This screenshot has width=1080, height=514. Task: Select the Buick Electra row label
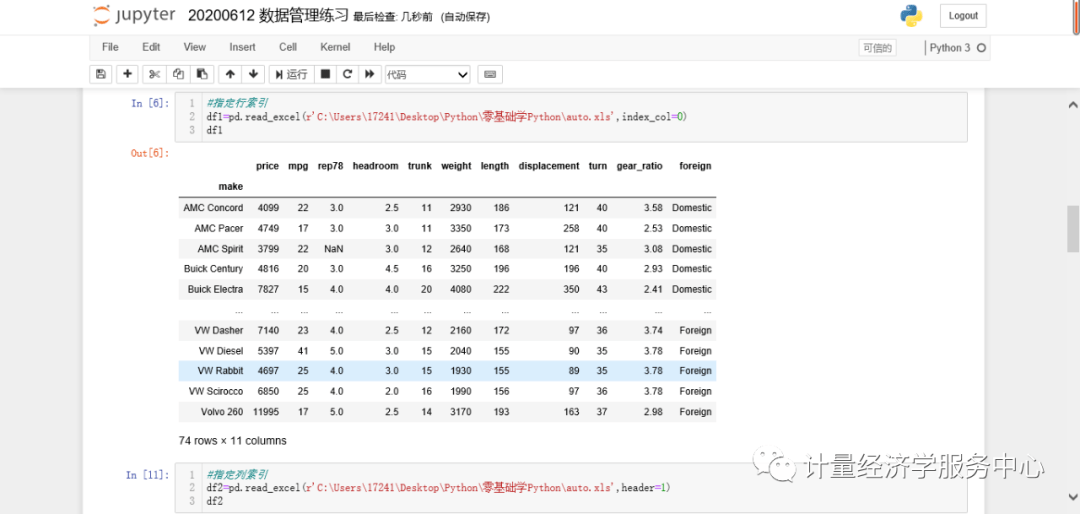tap(216, 289)
